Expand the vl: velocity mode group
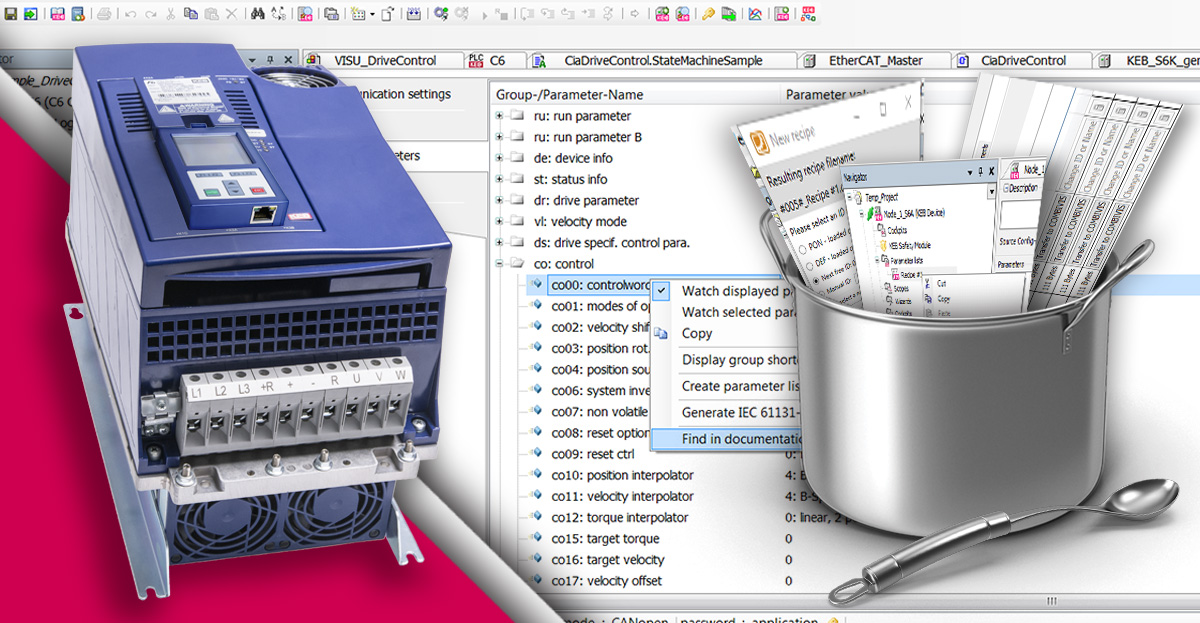The image size is (1200, 623). click(x=500, y=221)
